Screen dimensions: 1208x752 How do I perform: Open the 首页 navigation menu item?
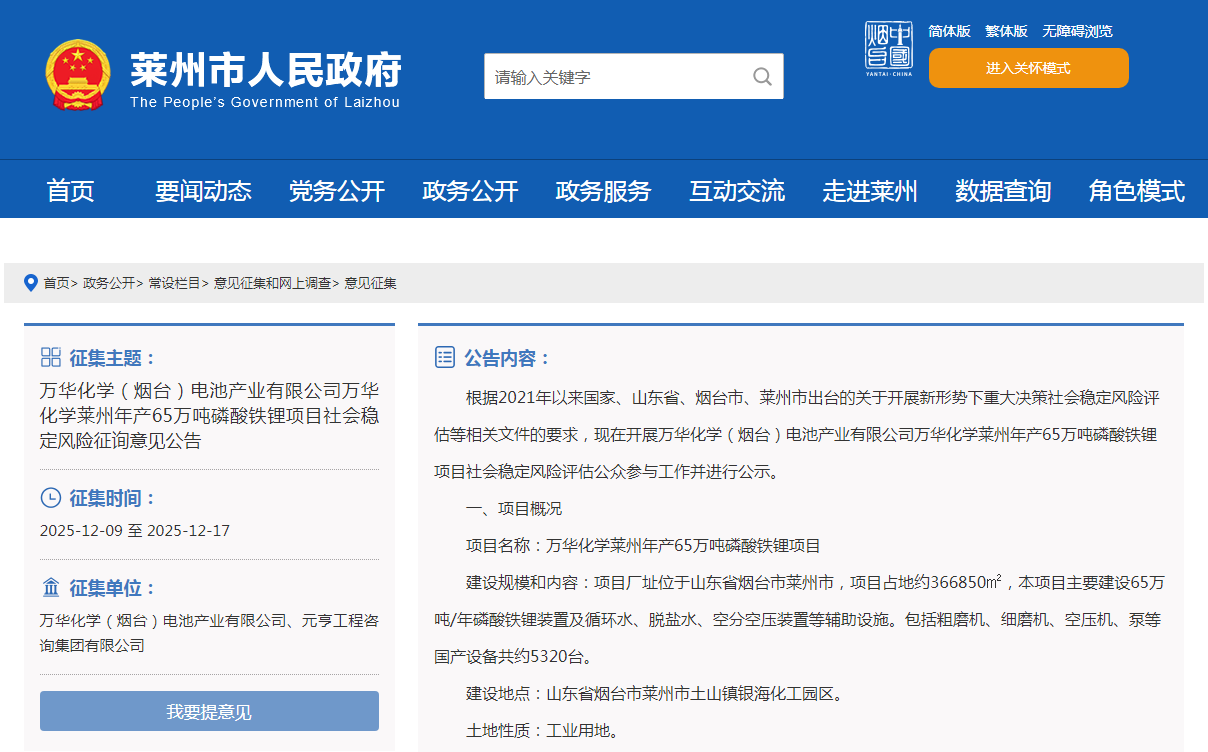click(70, 191)
